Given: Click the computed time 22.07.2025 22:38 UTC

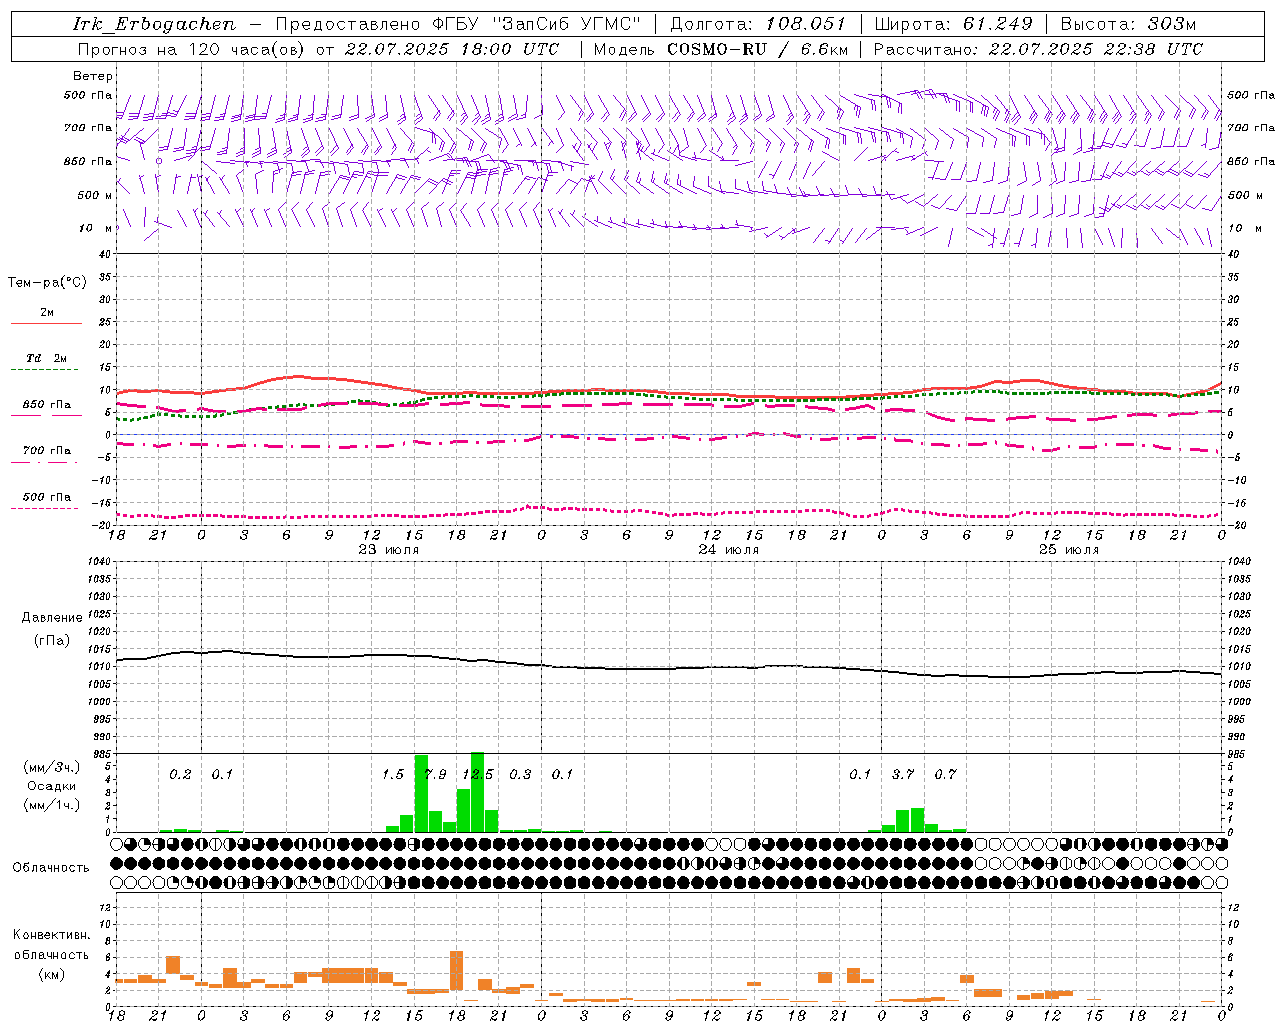Looking at the screenshot, I should click(1095, 49).
